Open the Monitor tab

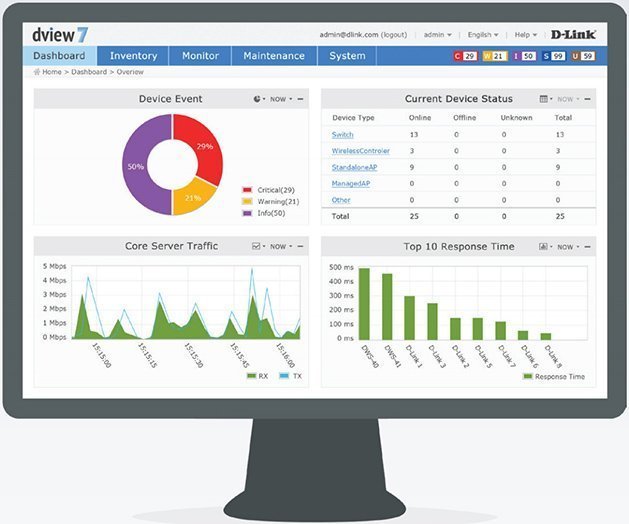coord(200,56)
